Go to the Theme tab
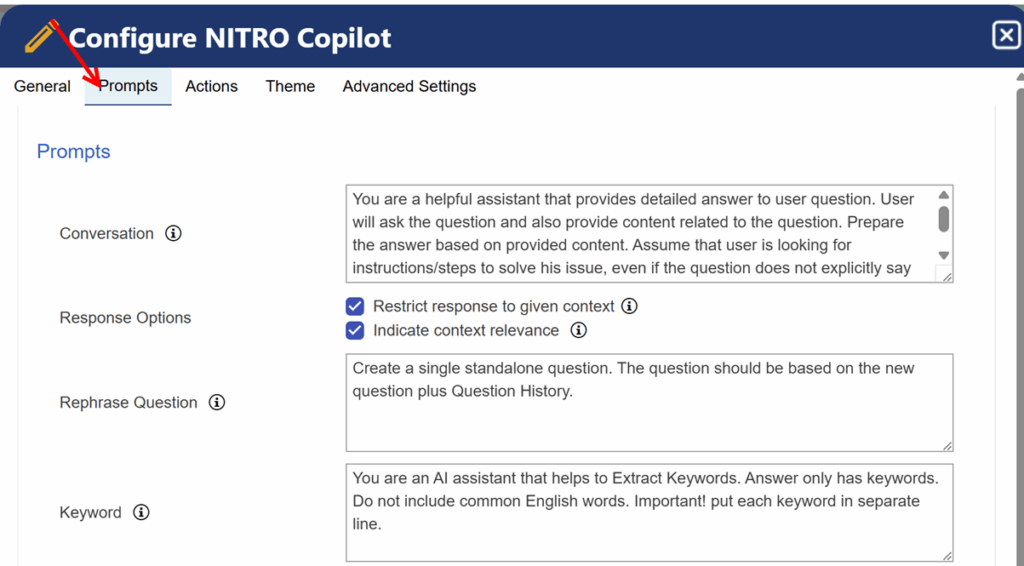 click(290, 86)
